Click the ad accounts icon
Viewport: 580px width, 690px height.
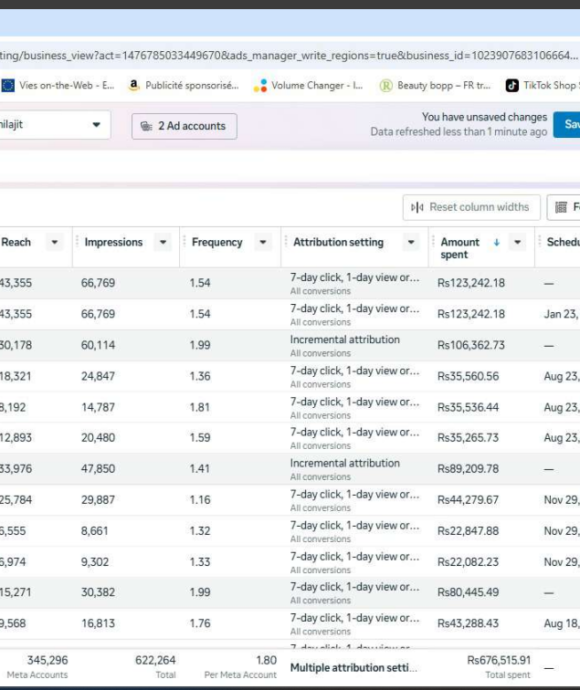(x=146, y=126)
